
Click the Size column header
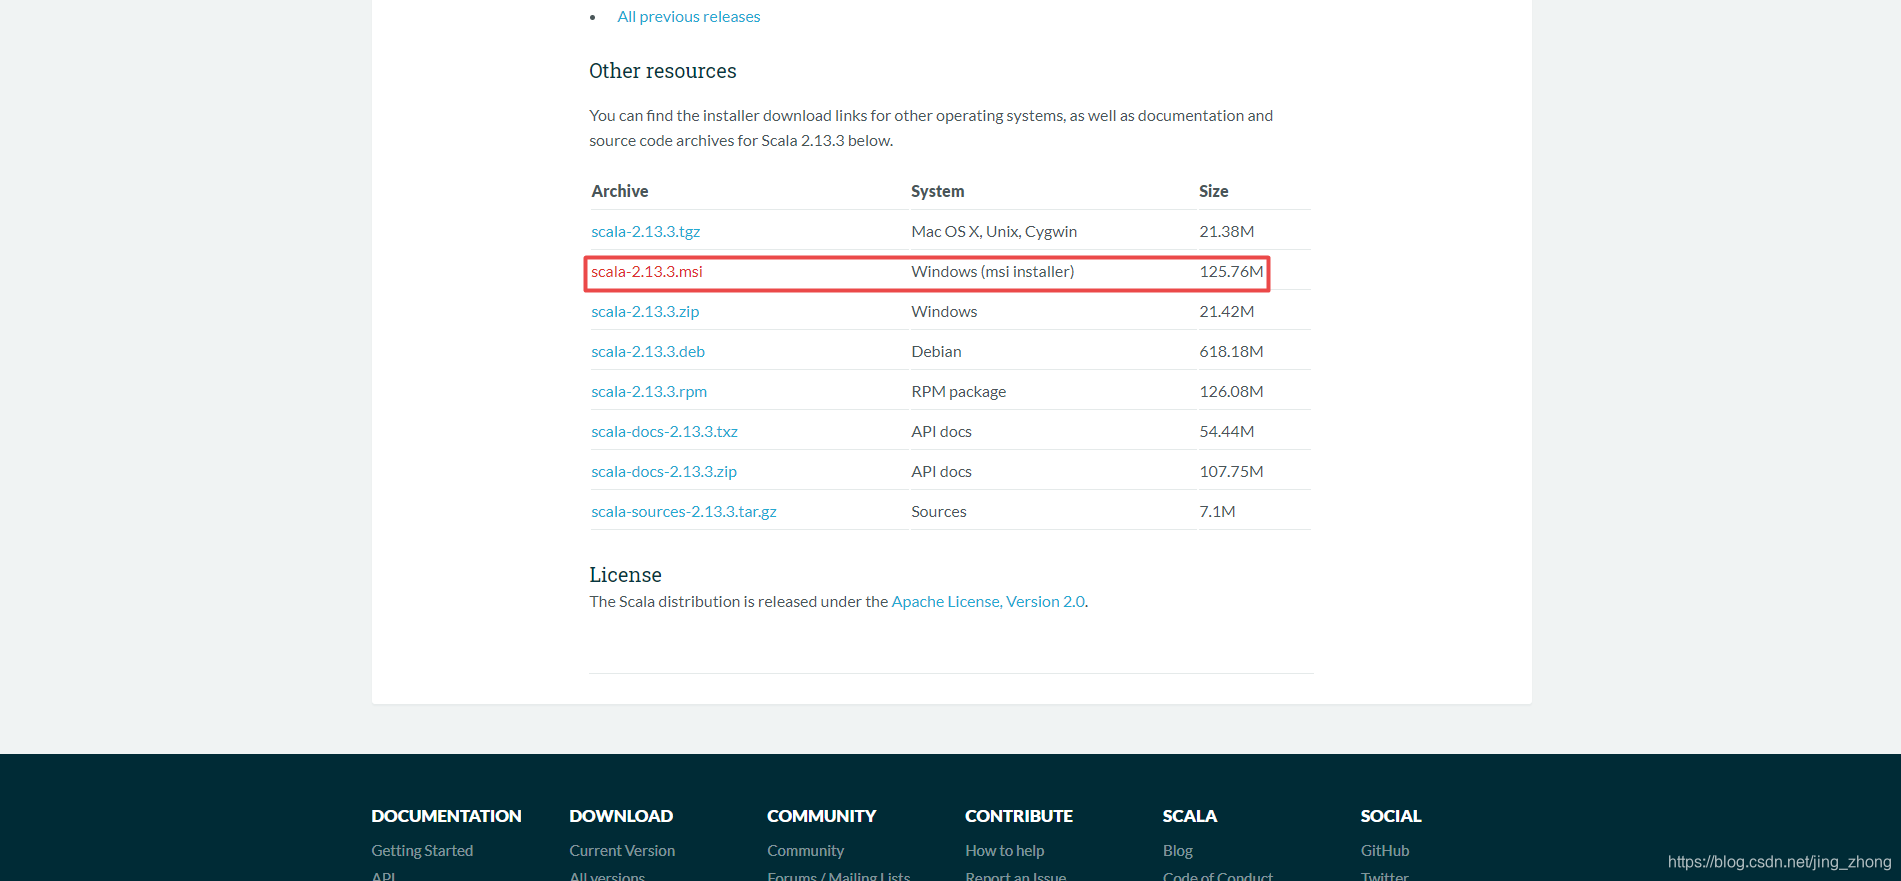click(x=1214, y=191)
